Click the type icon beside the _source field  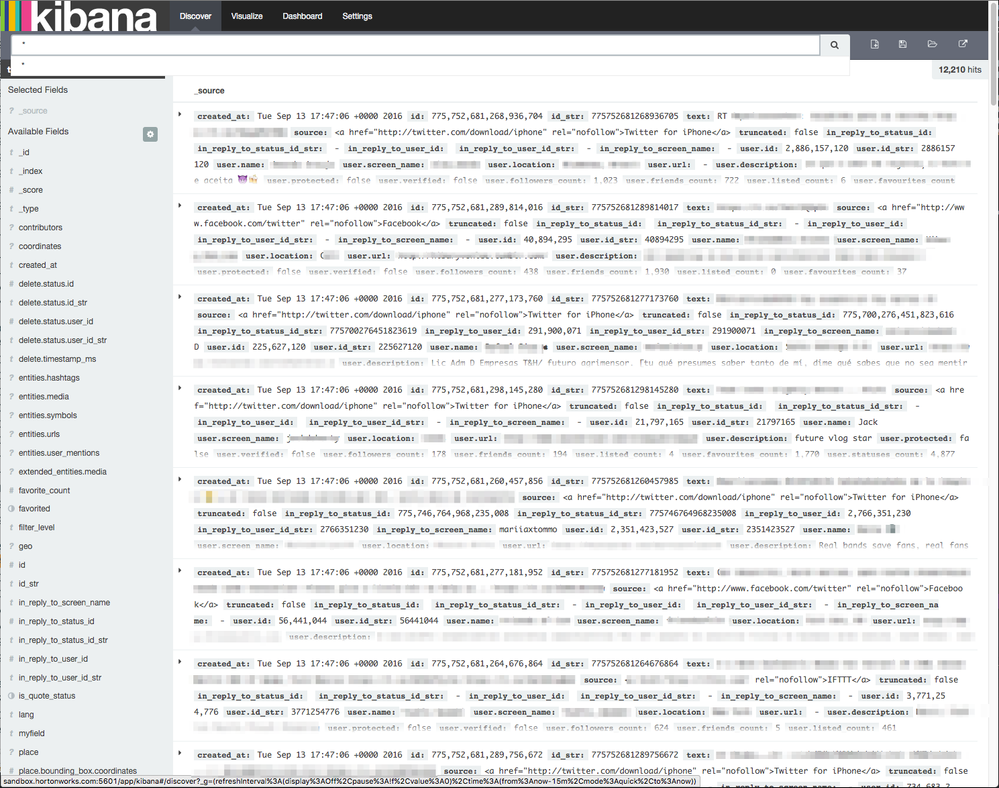[x=12, y=110]
